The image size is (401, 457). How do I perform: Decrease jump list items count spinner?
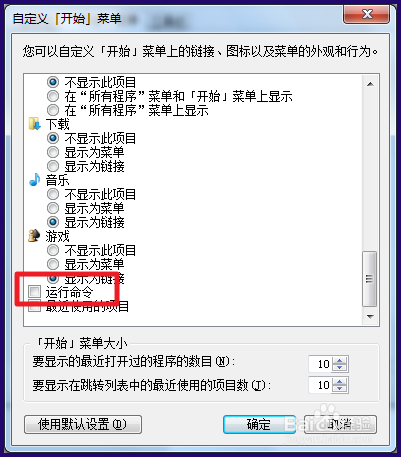(x=340, y=388)
